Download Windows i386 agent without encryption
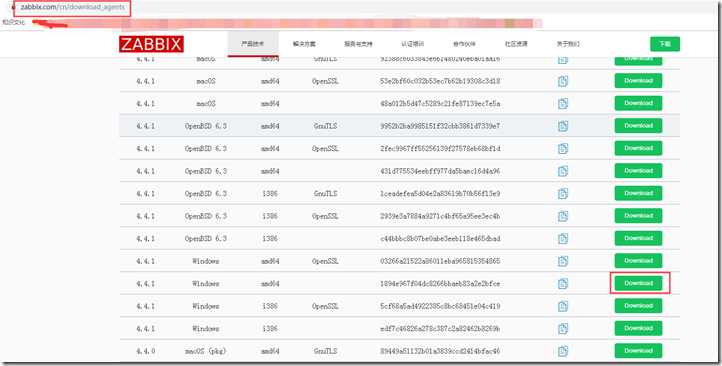This screenshot has width=722, height=366. point(638,328)
